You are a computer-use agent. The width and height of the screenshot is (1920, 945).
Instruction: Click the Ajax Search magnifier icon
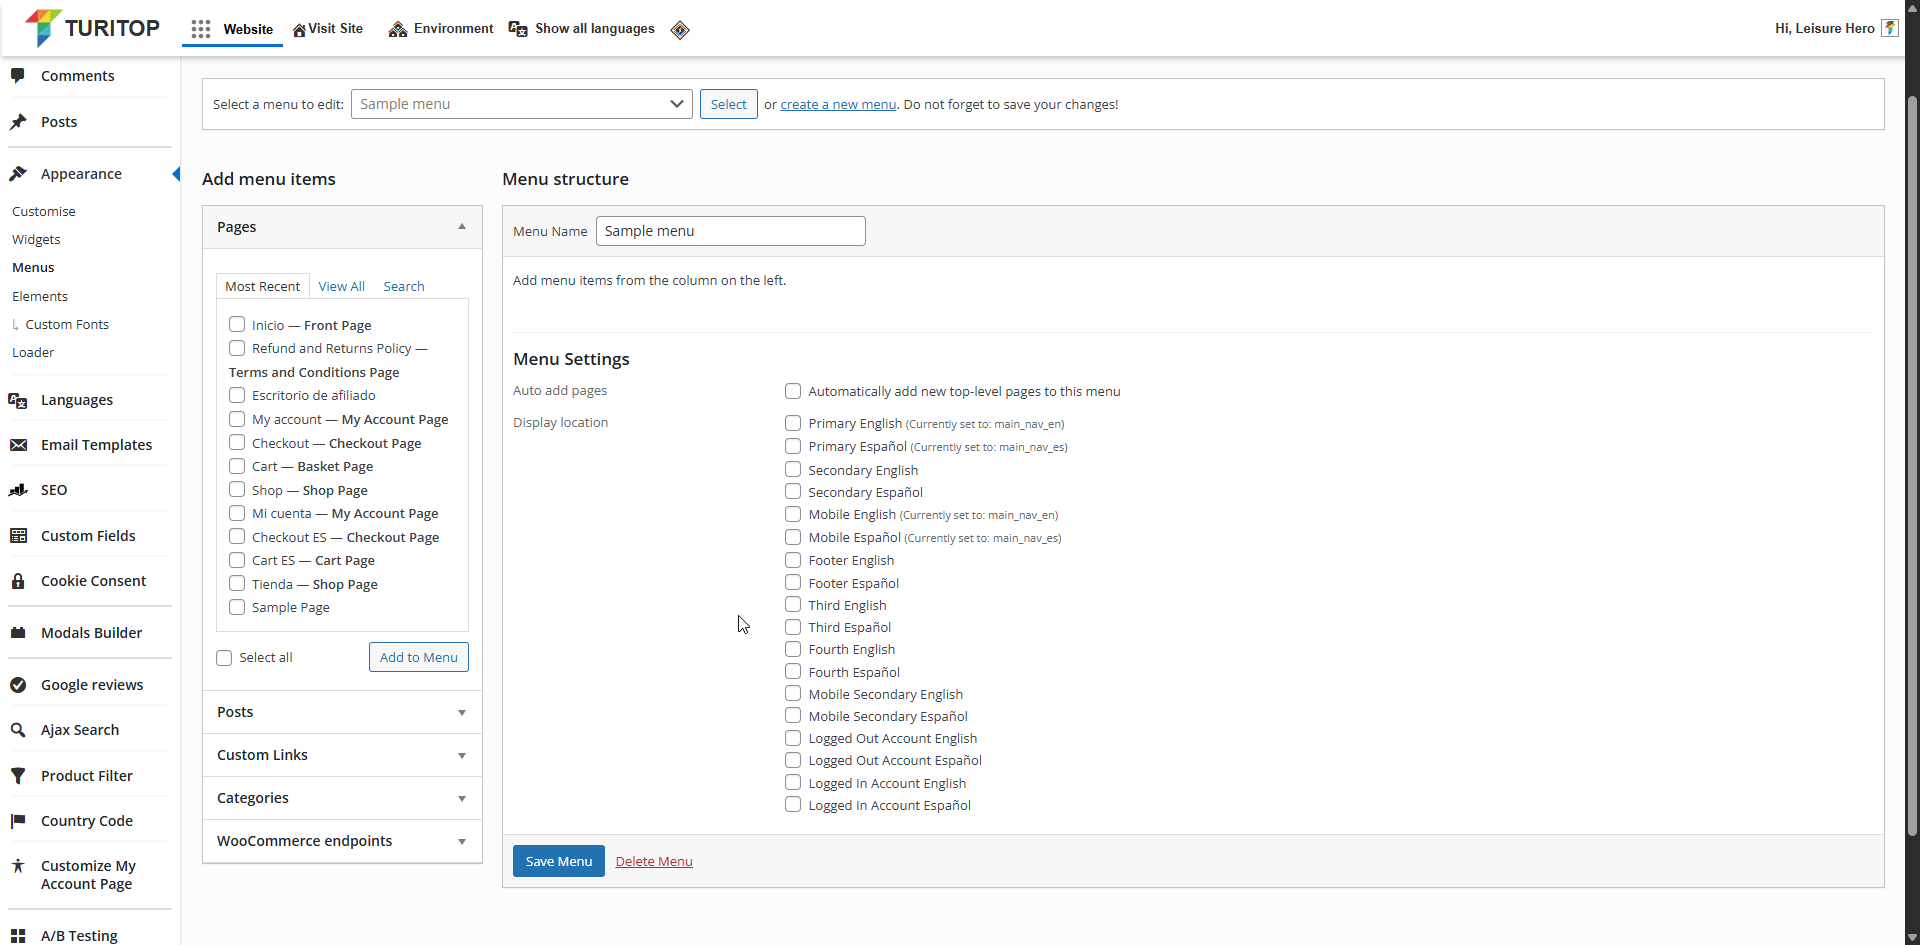click(18, 730)
